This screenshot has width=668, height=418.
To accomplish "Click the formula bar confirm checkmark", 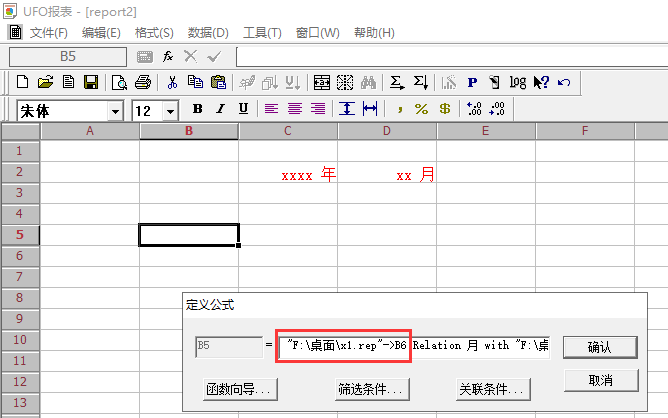I will 214,56.
